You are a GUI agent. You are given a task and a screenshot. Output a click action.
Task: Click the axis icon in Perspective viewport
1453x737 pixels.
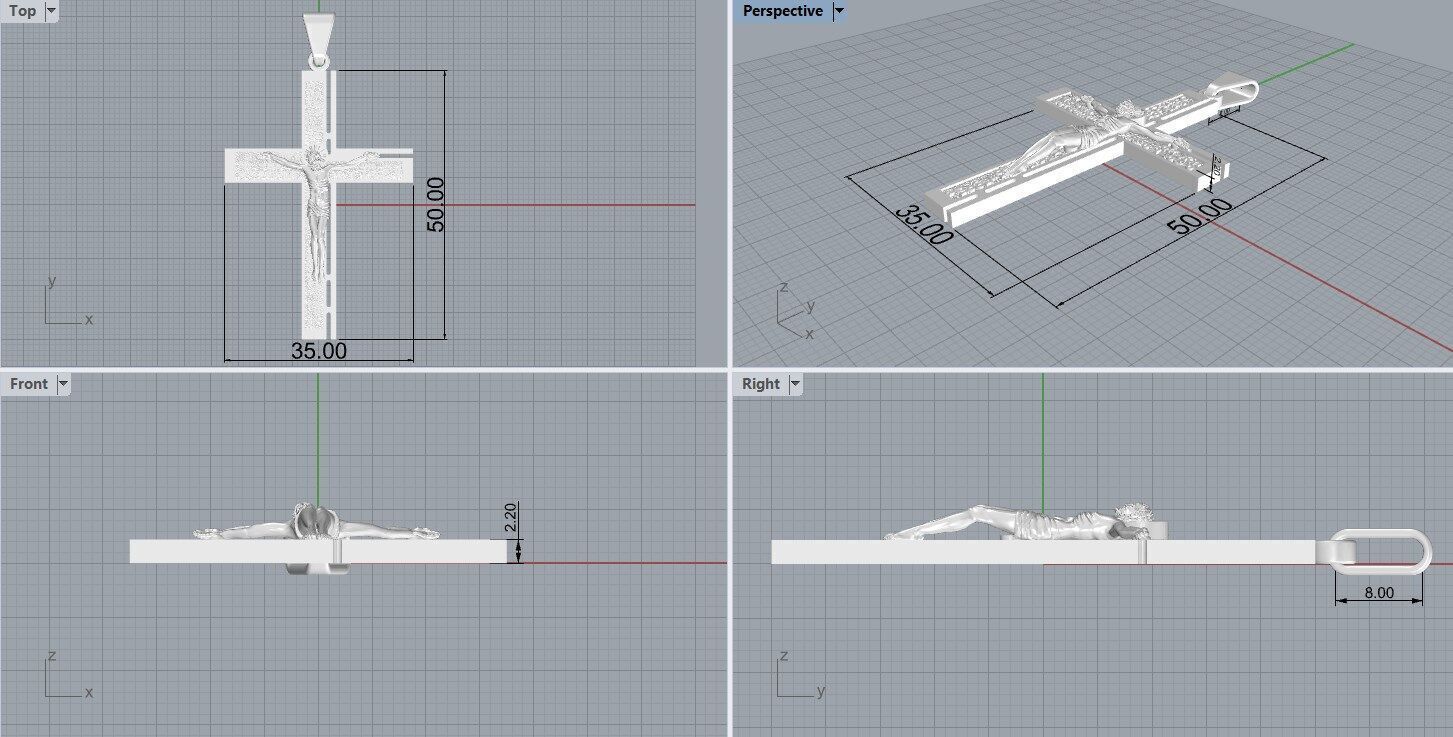(796, 310)
